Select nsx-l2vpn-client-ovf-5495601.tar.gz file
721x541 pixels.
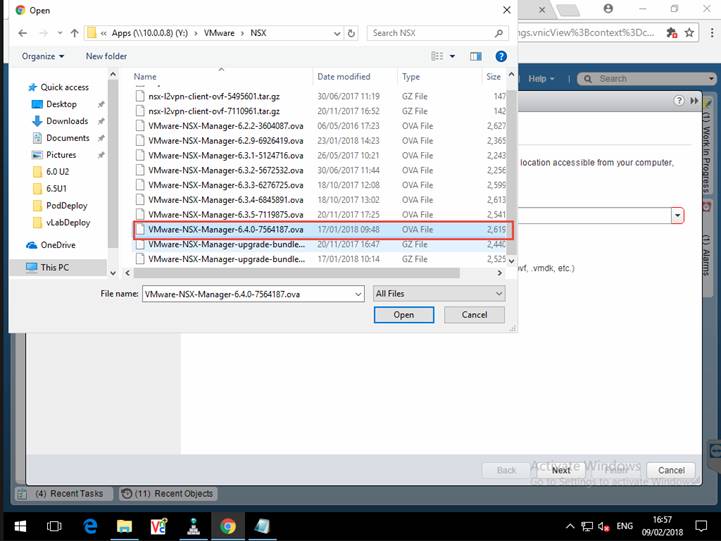[320, 97]
